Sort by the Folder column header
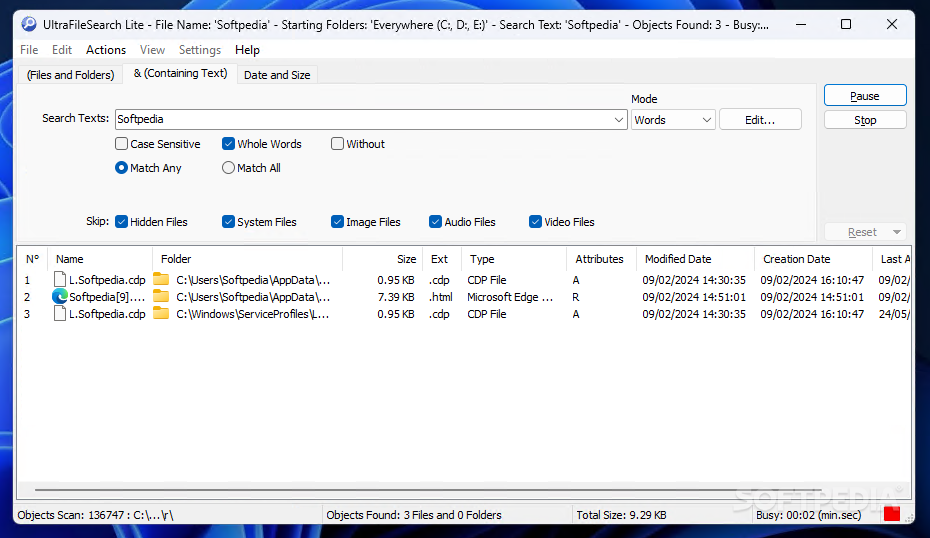This screenshot has width=930, height=538. [x=247, y=259]
